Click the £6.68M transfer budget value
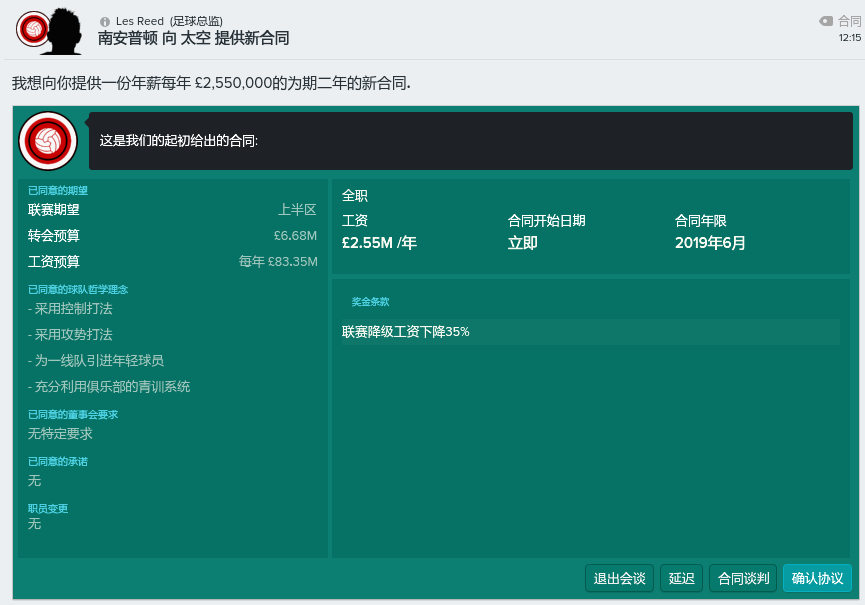The height and width of the screenshot is (605, 865). [295, 235]
